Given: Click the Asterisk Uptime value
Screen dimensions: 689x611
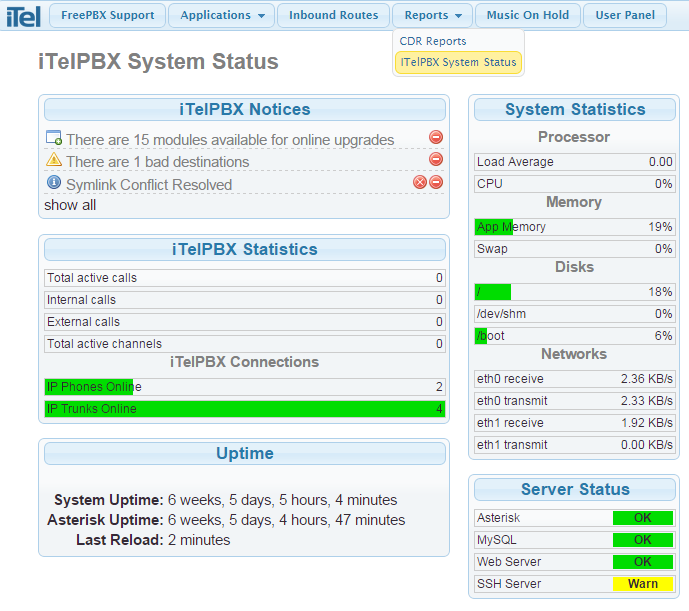Looking at the screenshot, I should [x=286, y=520].
